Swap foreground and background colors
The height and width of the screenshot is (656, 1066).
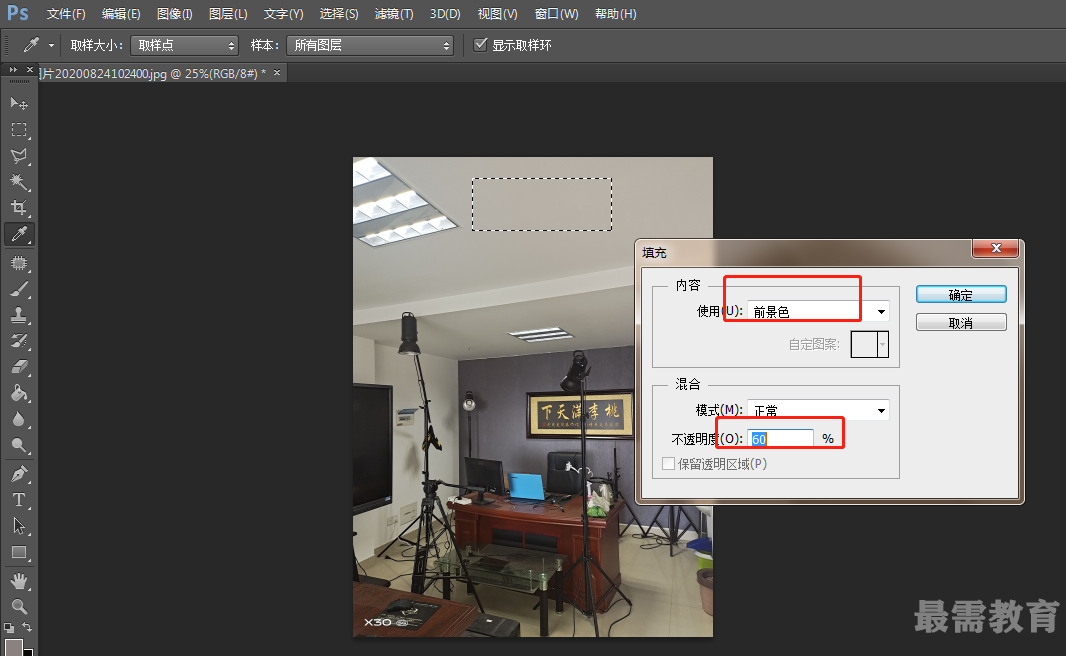coord(27,627)
